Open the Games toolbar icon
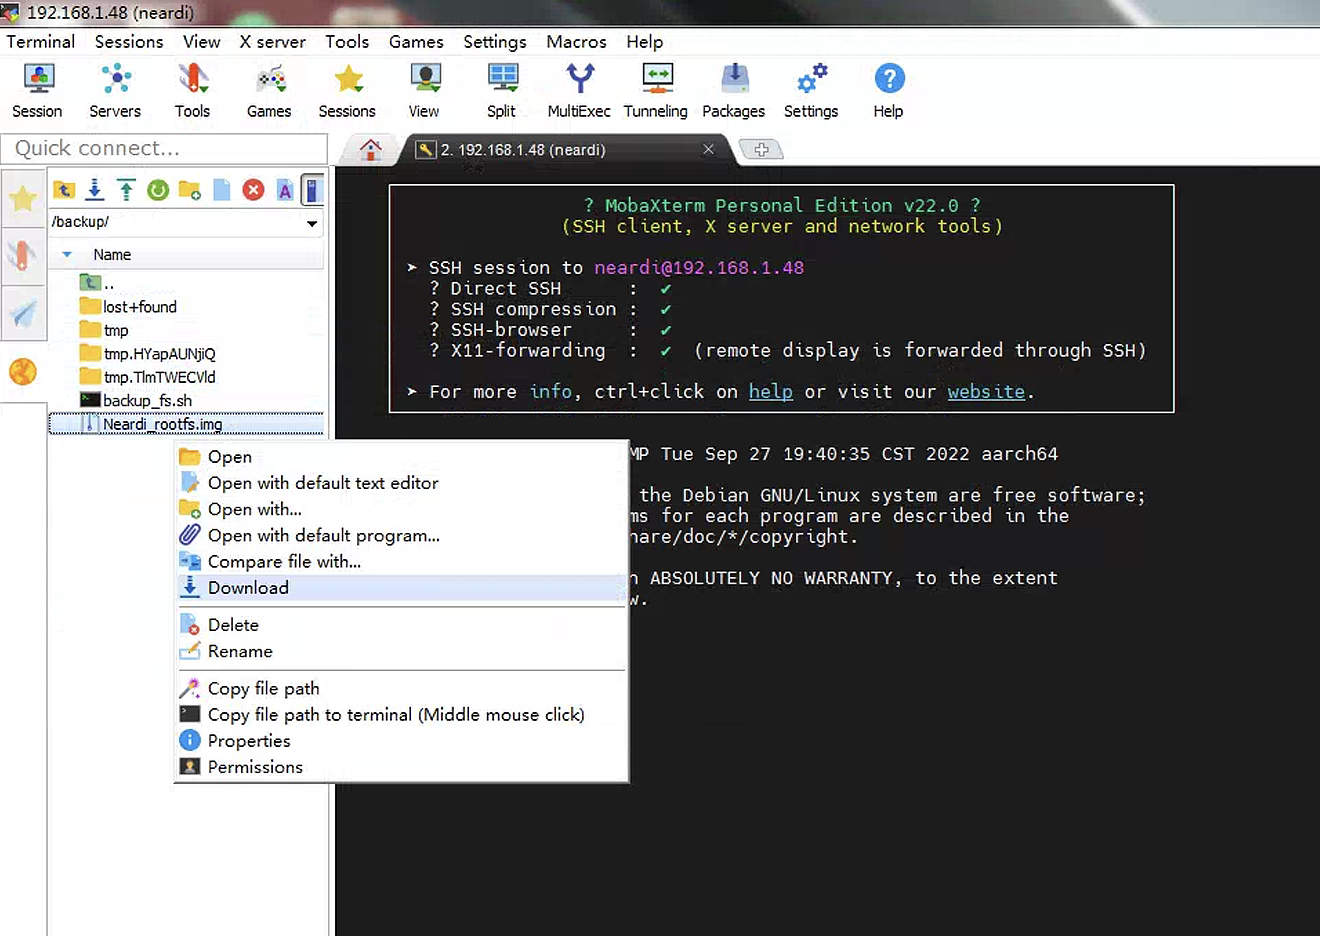This screenshot has height=936, width=1320. [x=269, y=90]
